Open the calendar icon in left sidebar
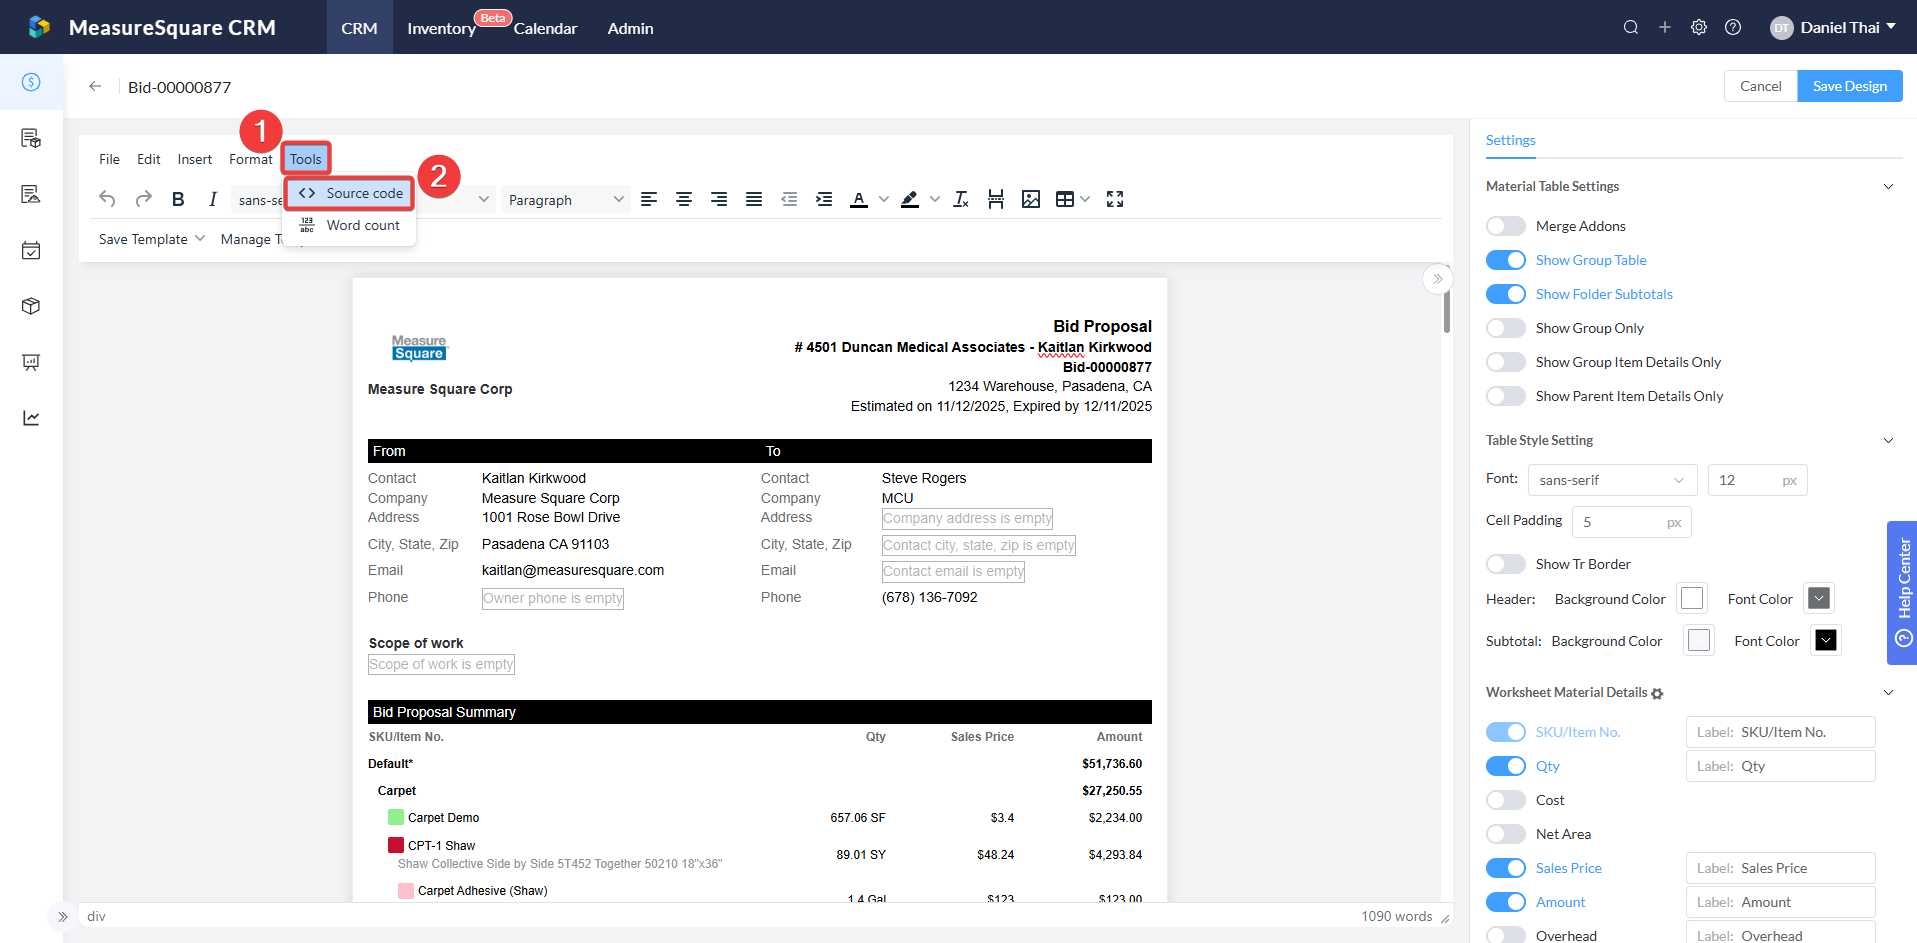 click(31, 250)
